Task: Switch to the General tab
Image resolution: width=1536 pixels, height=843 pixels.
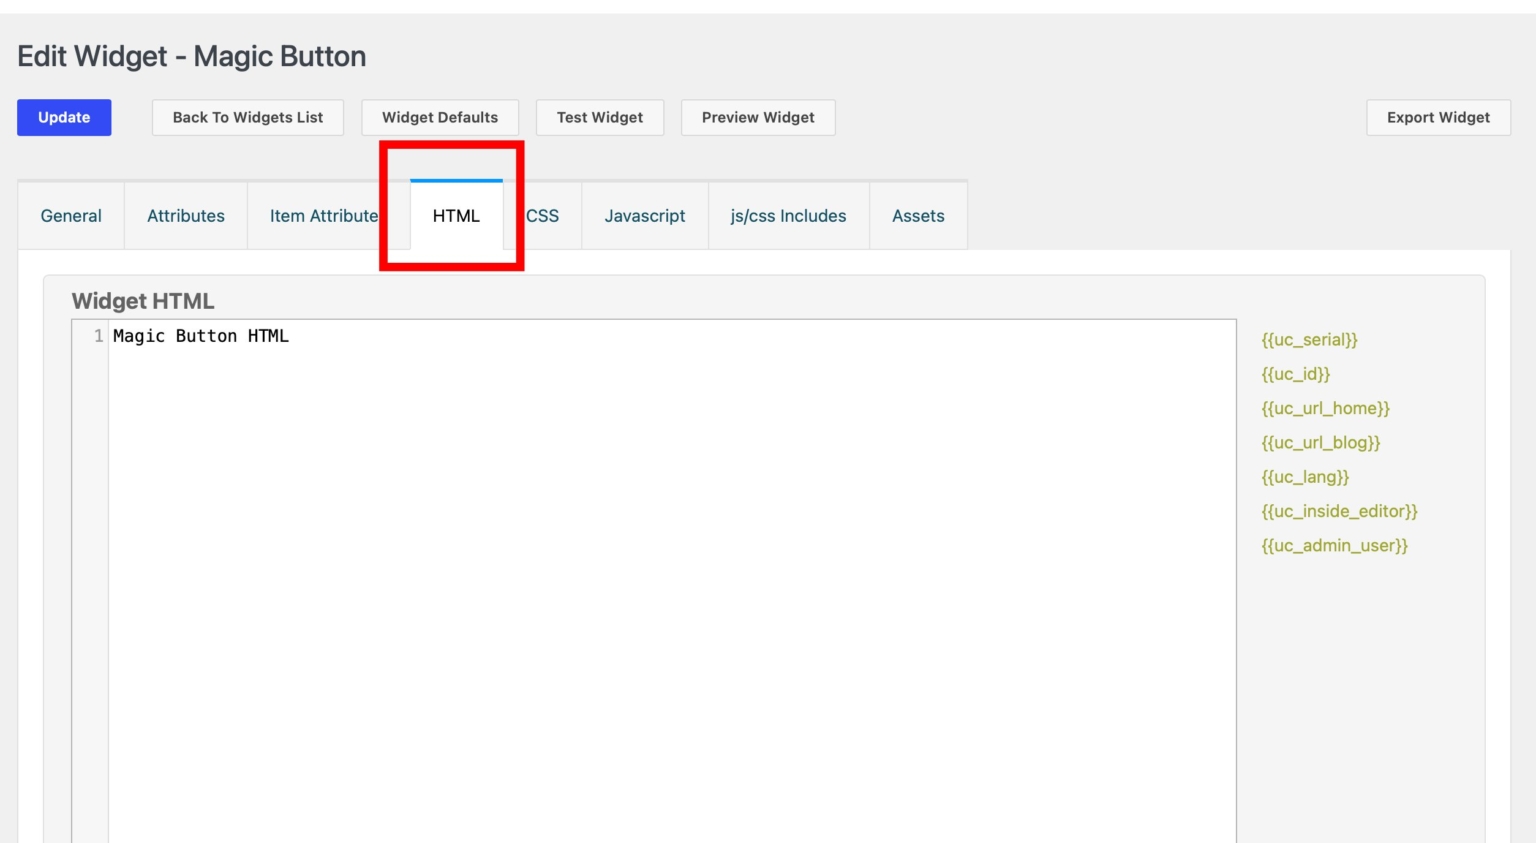Action: 71,216
